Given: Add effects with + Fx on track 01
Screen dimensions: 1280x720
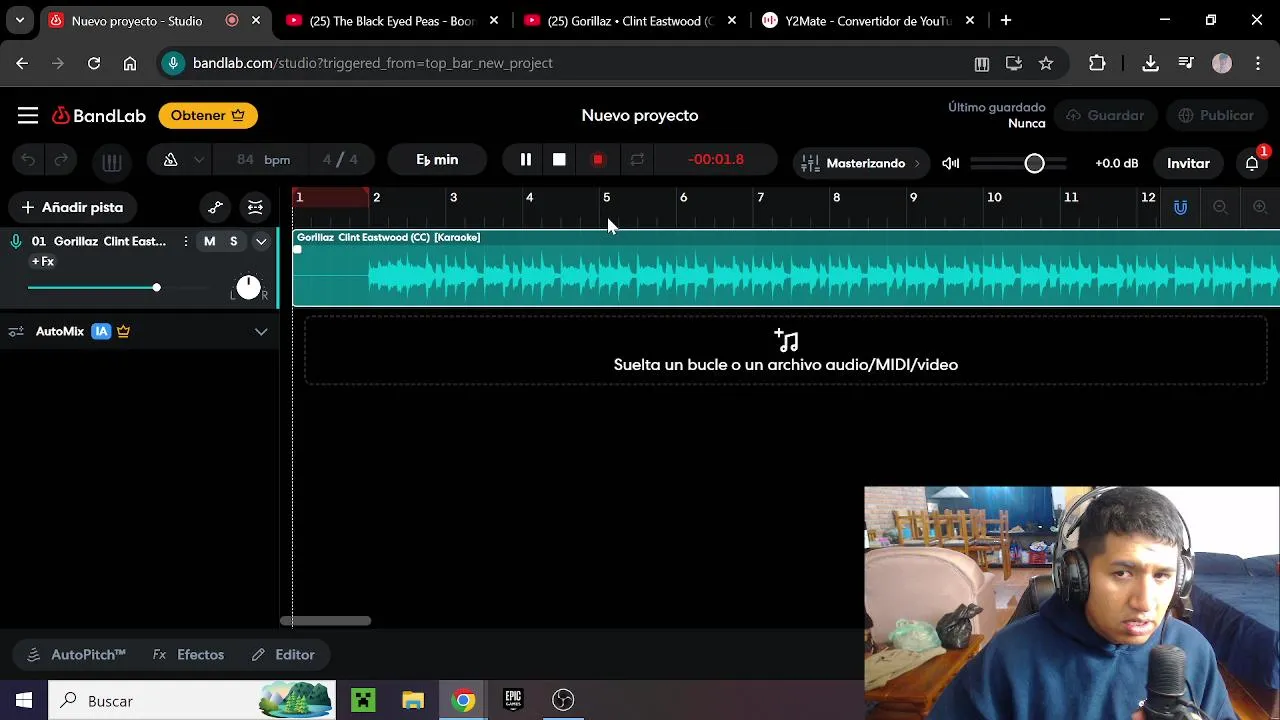Looking at the screenshot, I should tap(43, 261).
